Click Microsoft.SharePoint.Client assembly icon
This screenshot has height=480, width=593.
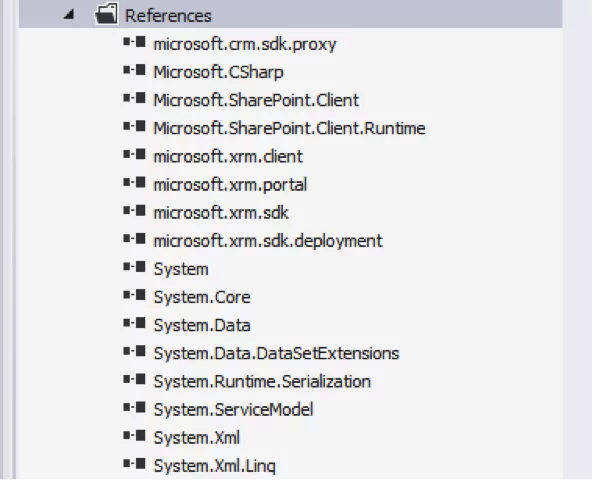(x=134, y=98)
